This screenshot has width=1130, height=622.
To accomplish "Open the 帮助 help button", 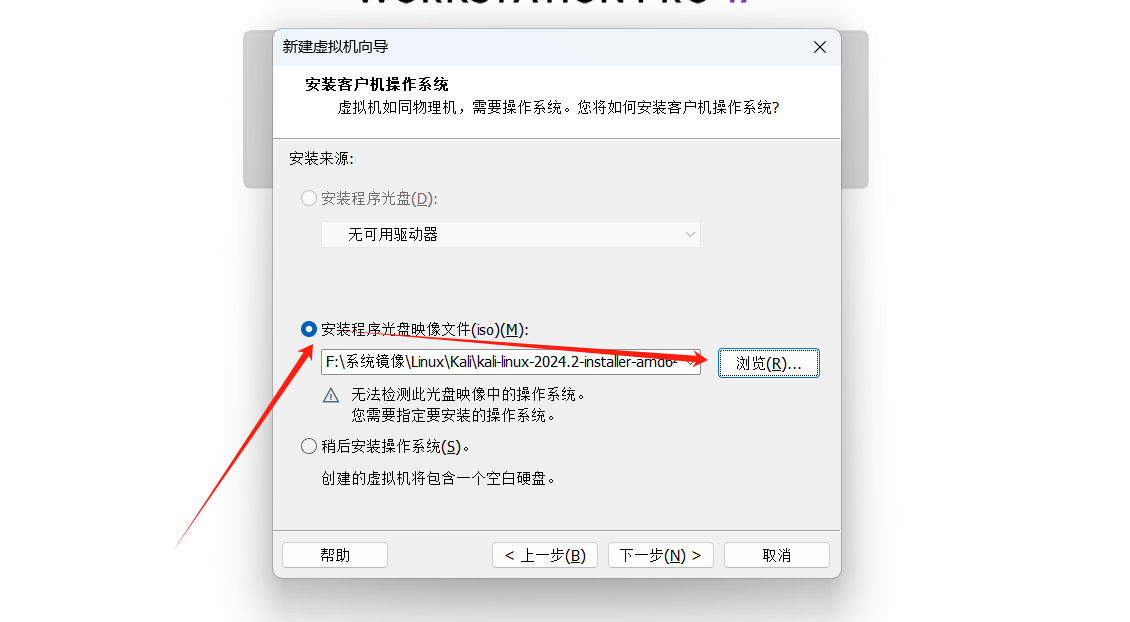I will [335, 555].
